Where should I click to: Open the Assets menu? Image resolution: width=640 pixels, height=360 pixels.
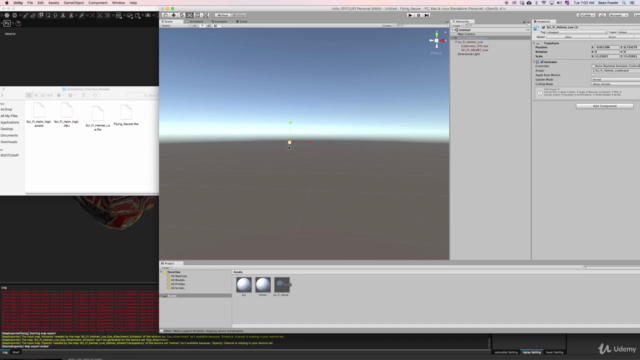(x=53, y=3)
